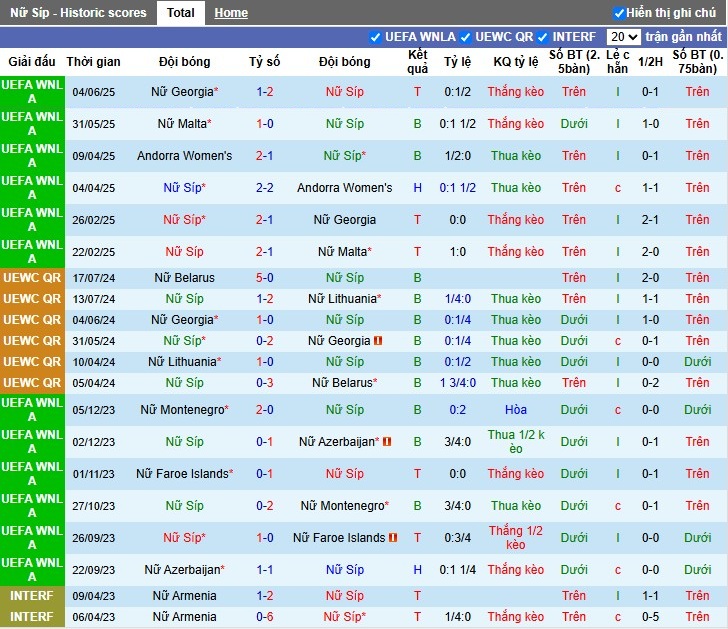Open the Nữ Belarus 5-0 match score
This screenshot has height=629, width=728.
(x=265, y=278)
